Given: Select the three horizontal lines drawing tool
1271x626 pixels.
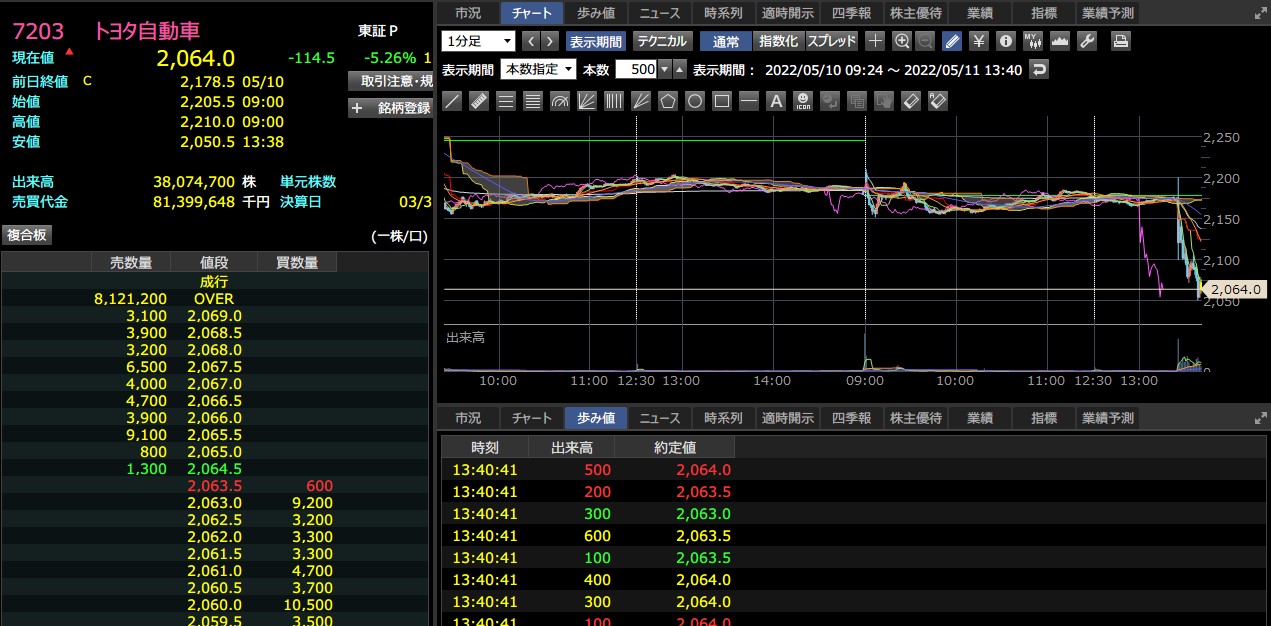Looking at the screenshot, I should (x=506, y=101).
